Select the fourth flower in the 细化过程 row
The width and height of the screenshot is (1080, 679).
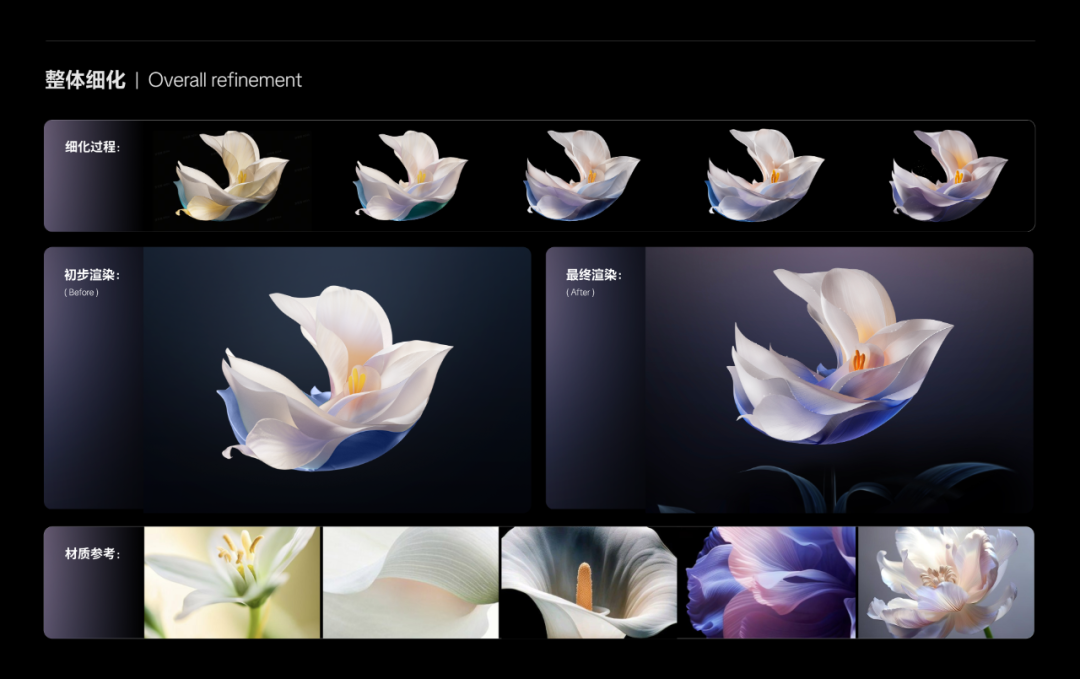tap(765, 176)
